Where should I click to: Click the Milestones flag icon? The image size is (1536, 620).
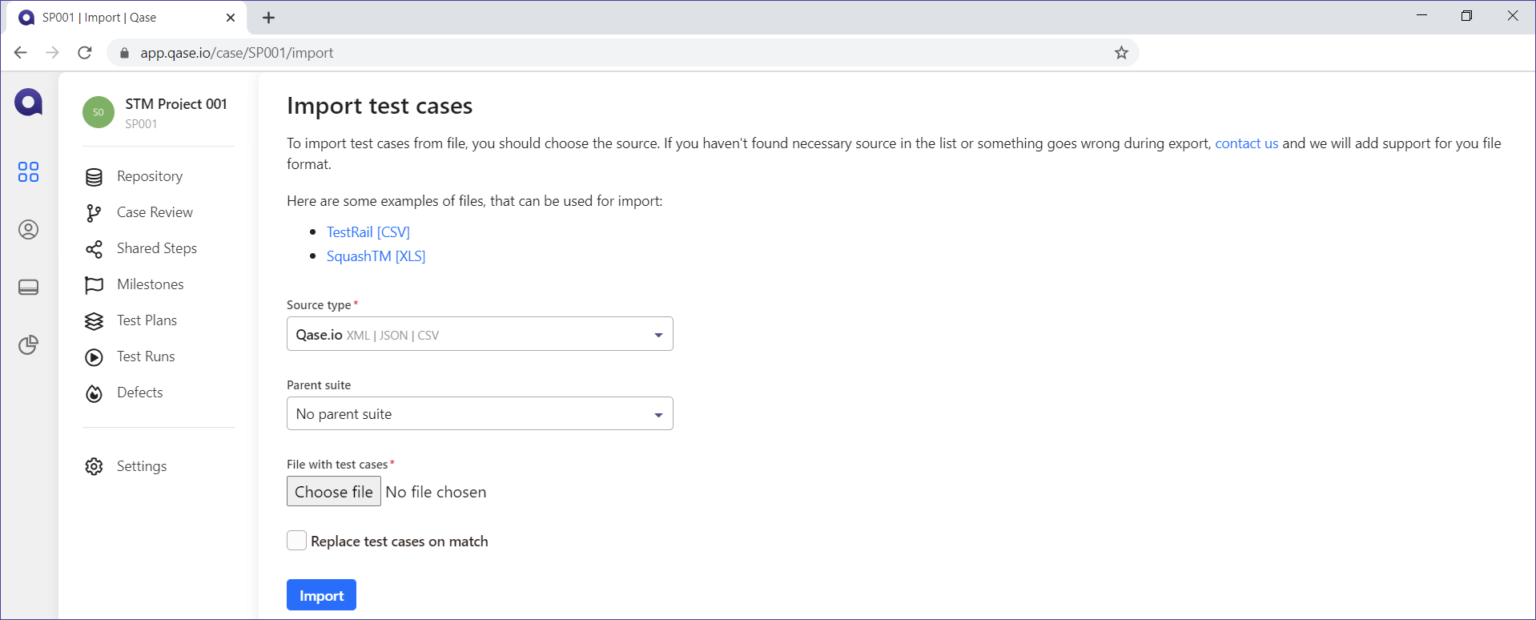point(93,284)
